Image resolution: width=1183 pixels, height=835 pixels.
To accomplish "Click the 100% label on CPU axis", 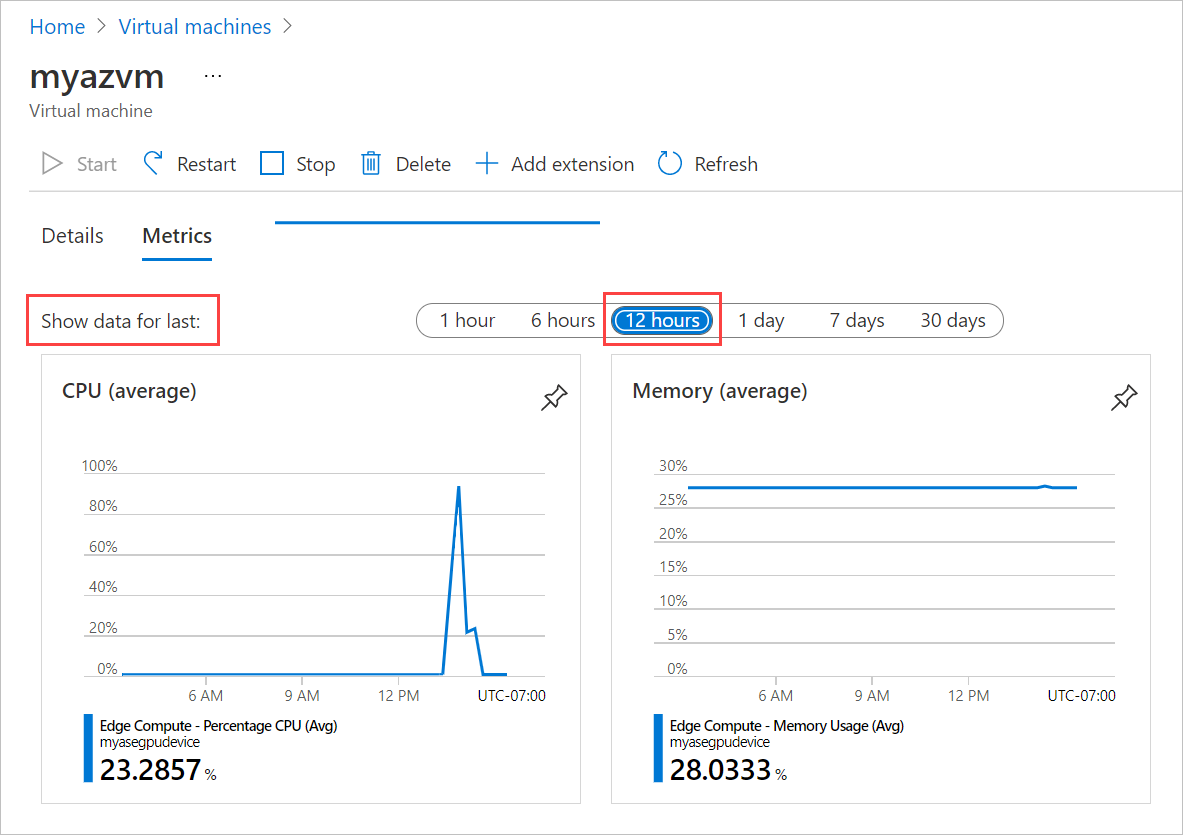I will click(x=100, y=465).
